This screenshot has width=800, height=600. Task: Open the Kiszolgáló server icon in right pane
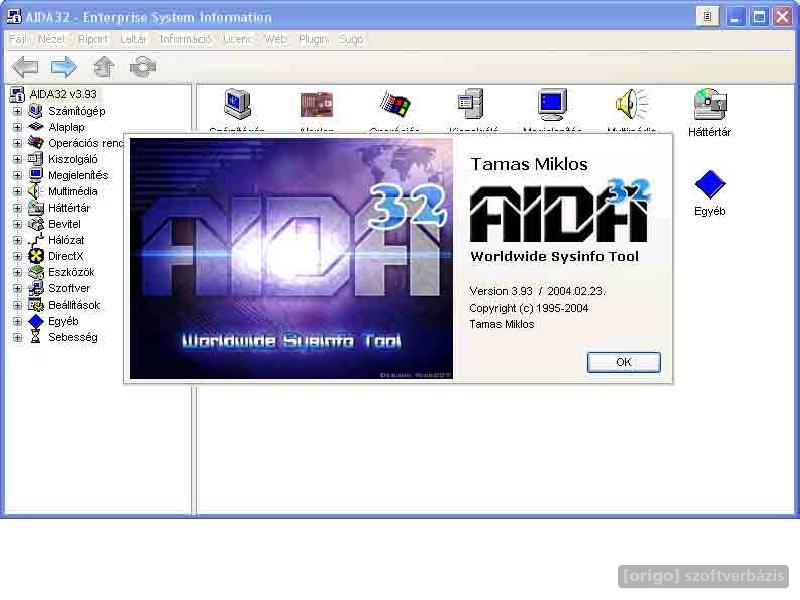tap(471, 105)
